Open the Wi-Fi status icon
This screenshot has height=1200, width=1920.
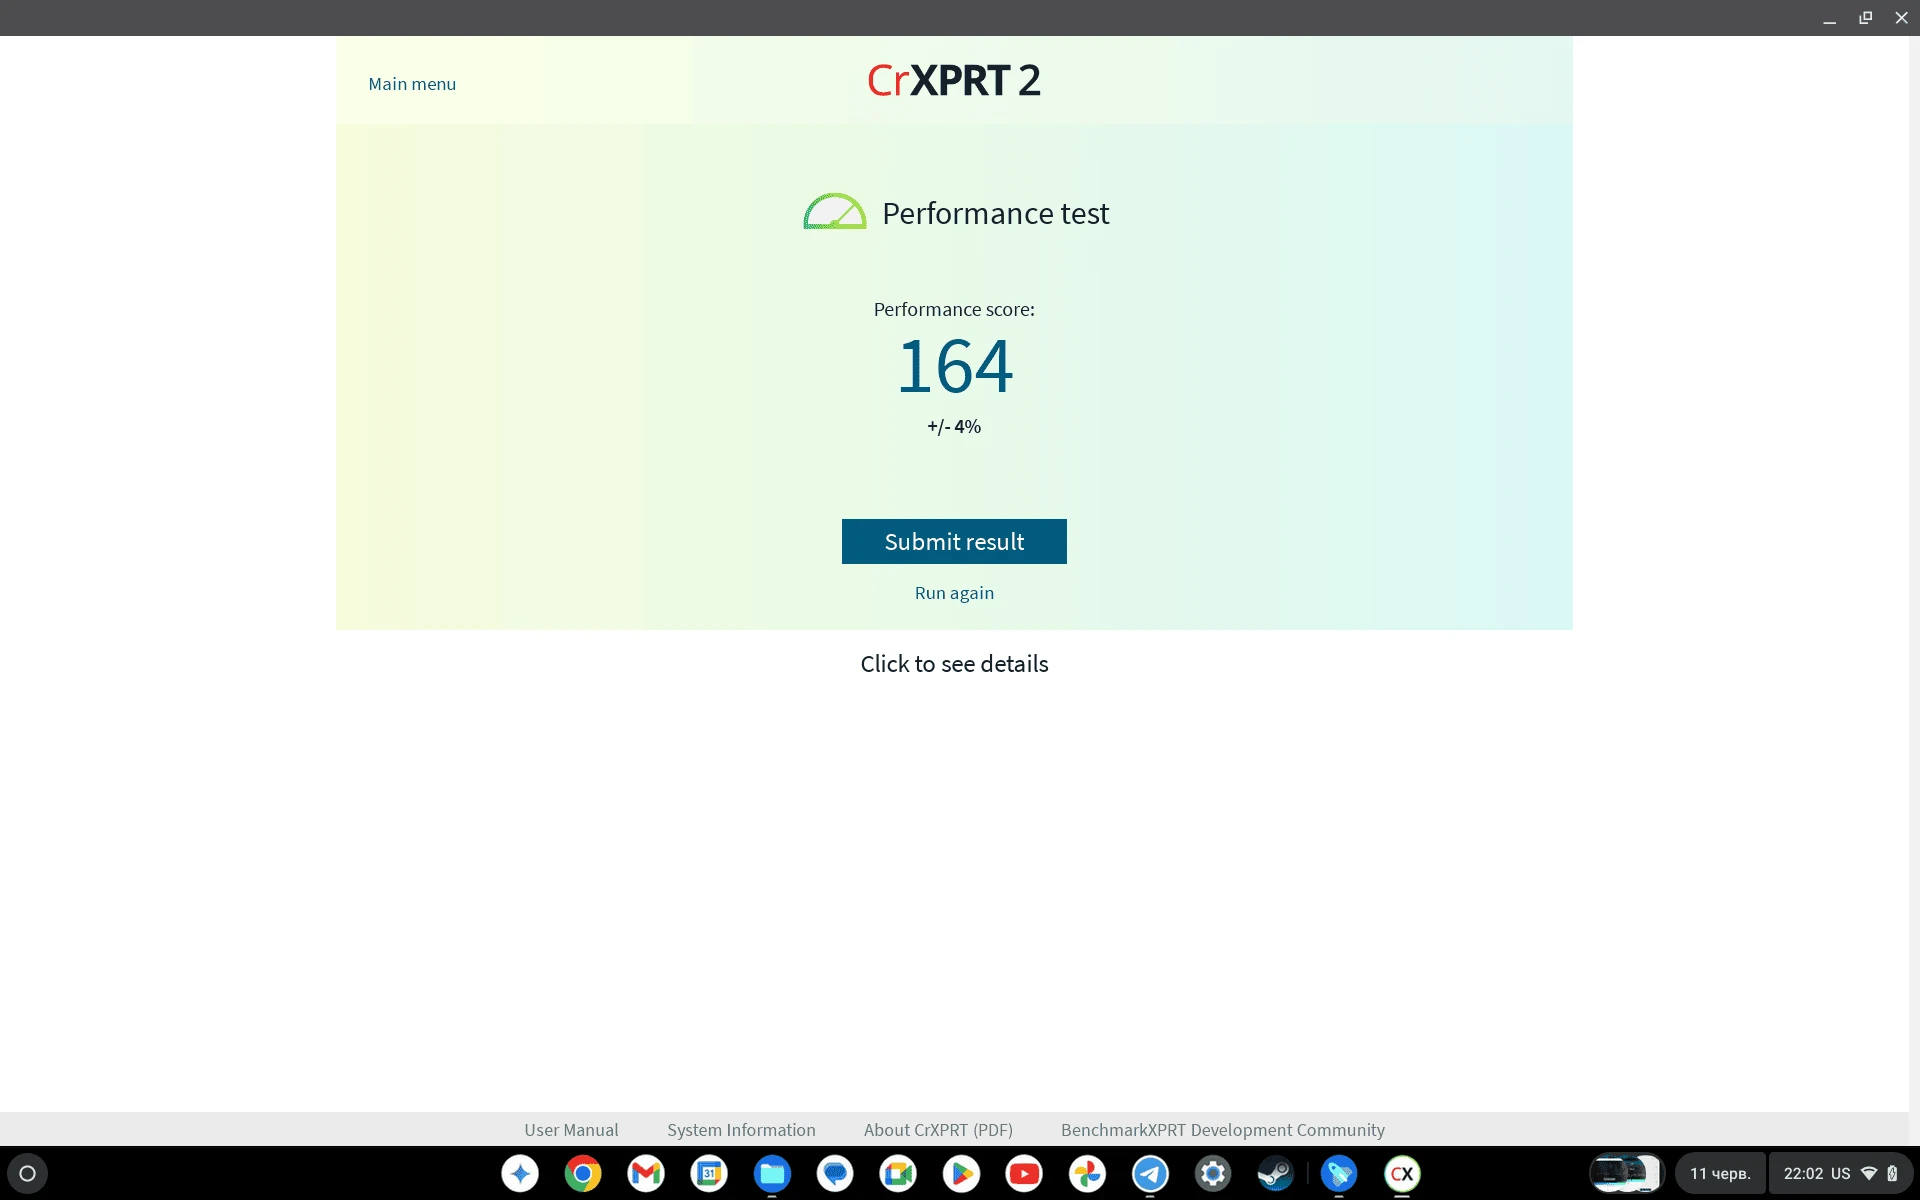pyautogui.click(x=1868, y=1173)
